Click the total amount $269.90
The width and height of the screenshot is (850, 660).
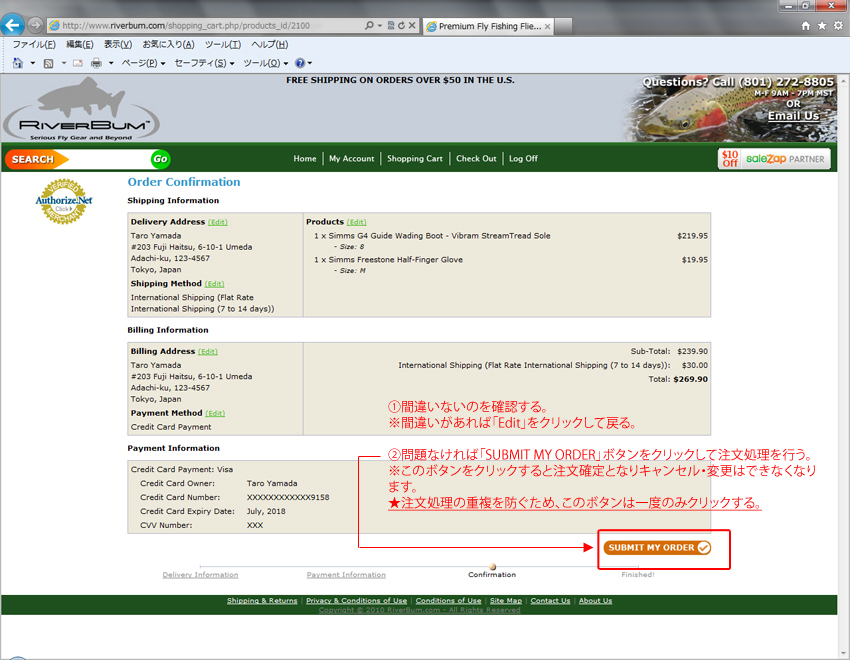tap(691, 379)
